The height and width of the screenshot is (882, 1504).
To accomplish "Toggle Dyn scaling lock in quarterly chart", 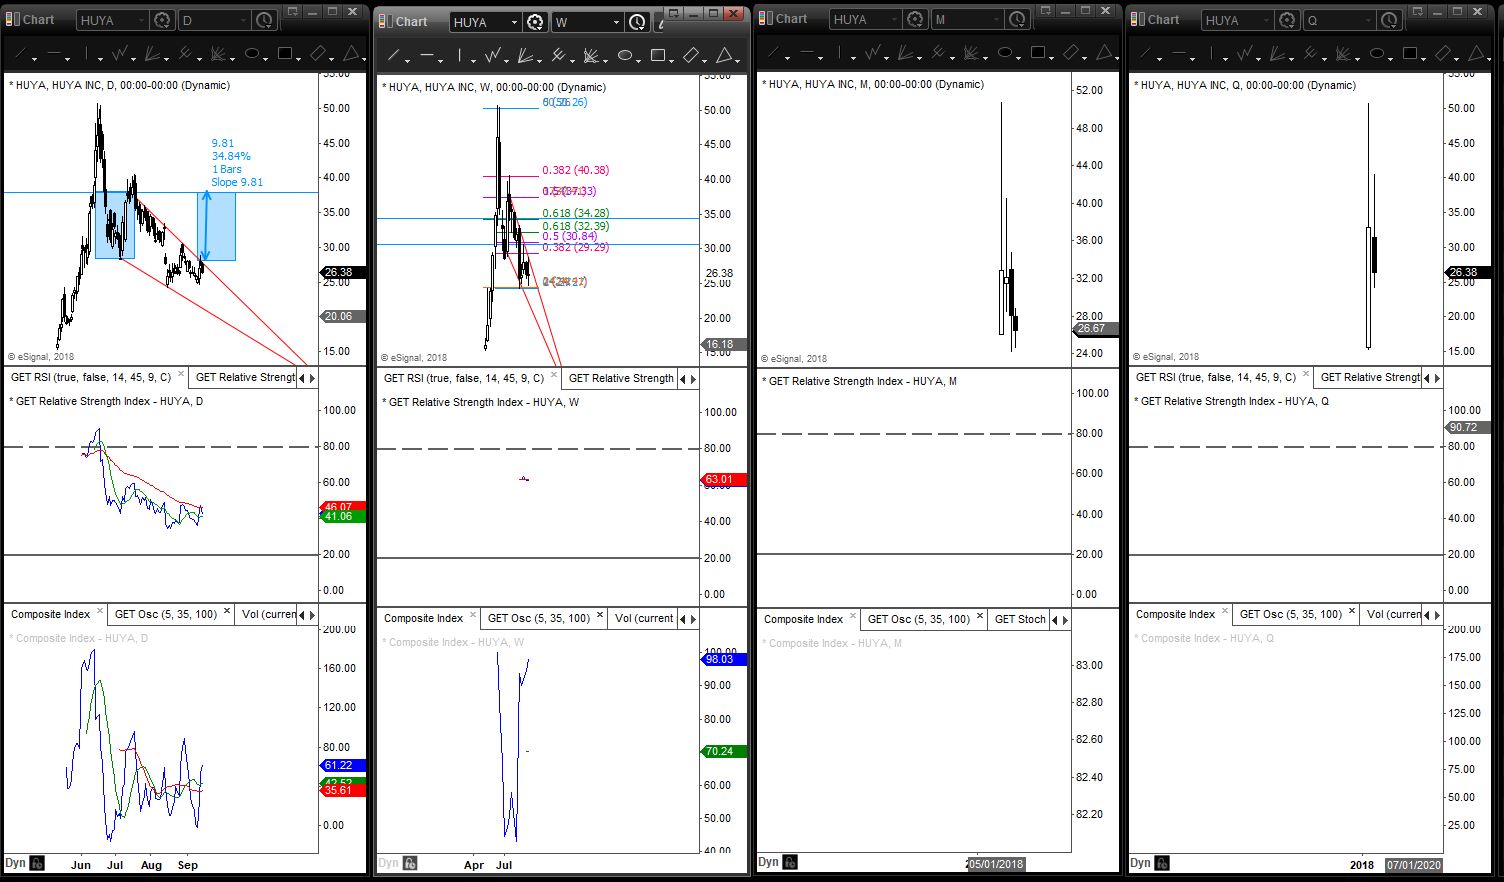I will [x=1162, y=863].
